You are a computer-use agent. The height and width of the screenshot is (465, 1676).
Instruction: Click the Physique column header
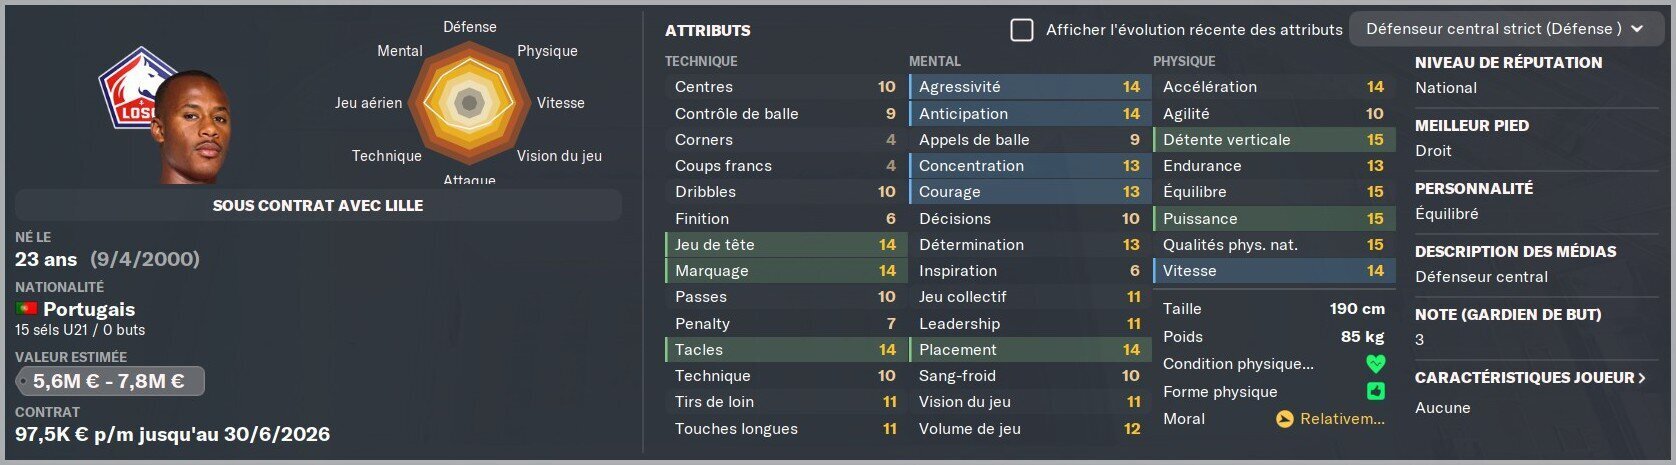(x=1184, y=61)
